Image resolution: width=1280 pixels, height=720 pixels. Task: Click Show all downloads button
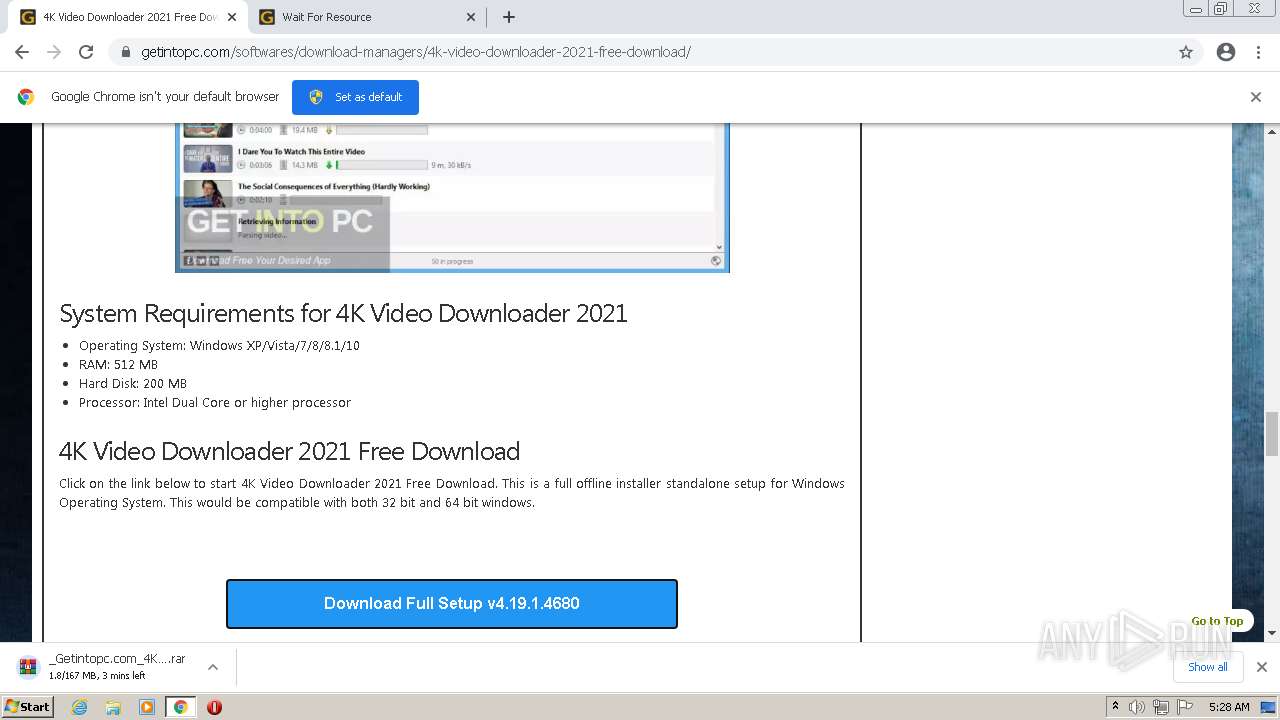(x=1208, y=667)
